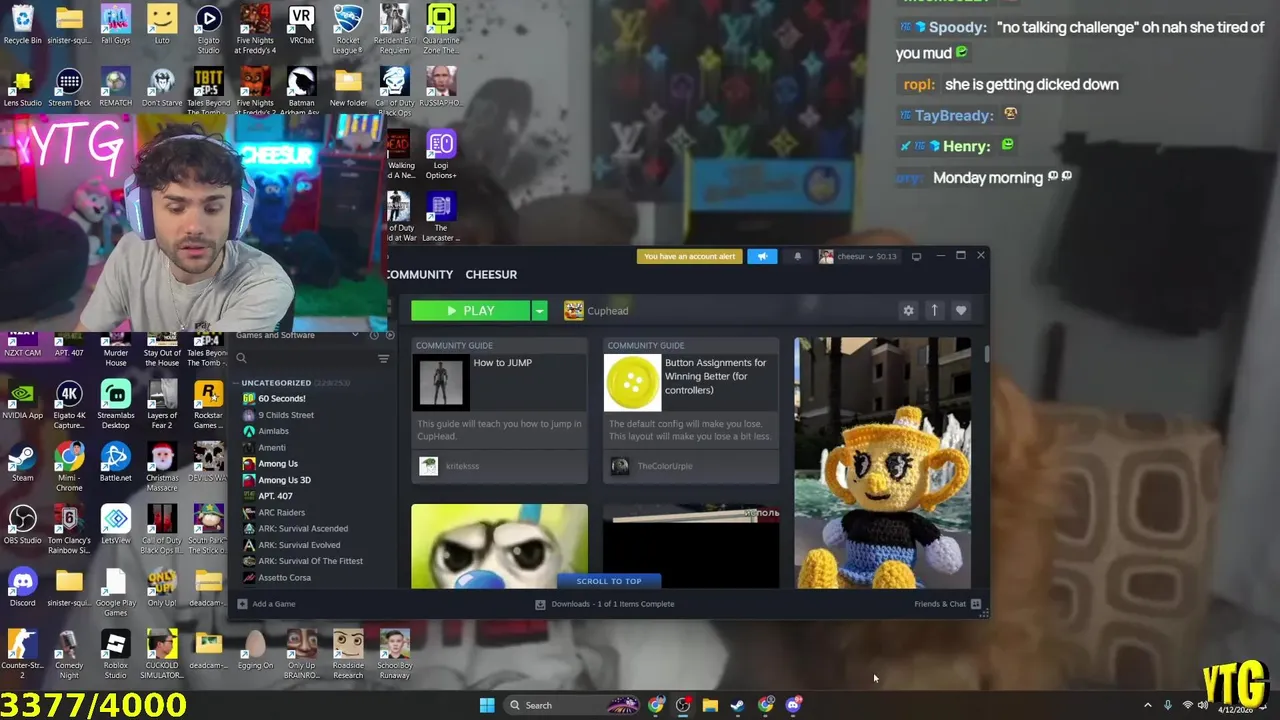Screen dimensions: 1280x720
Task: Select VRChat desktop shortcut
Action: coord(301,26)
